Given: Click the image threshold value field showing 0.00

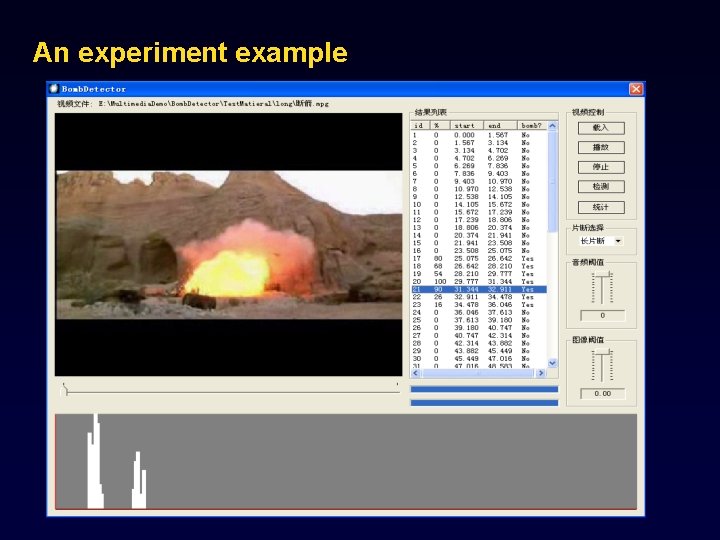Looking at the screenshot, I should tap(602, 394).
